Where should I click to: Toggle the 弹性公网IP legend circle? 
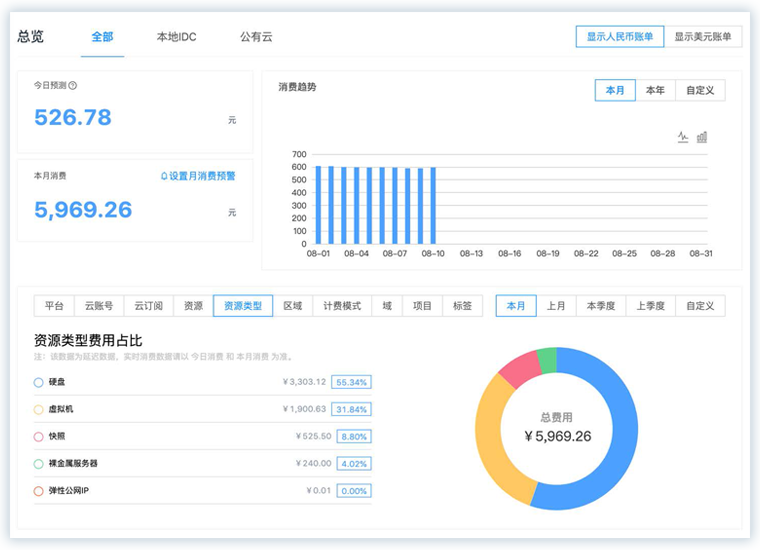38,491
